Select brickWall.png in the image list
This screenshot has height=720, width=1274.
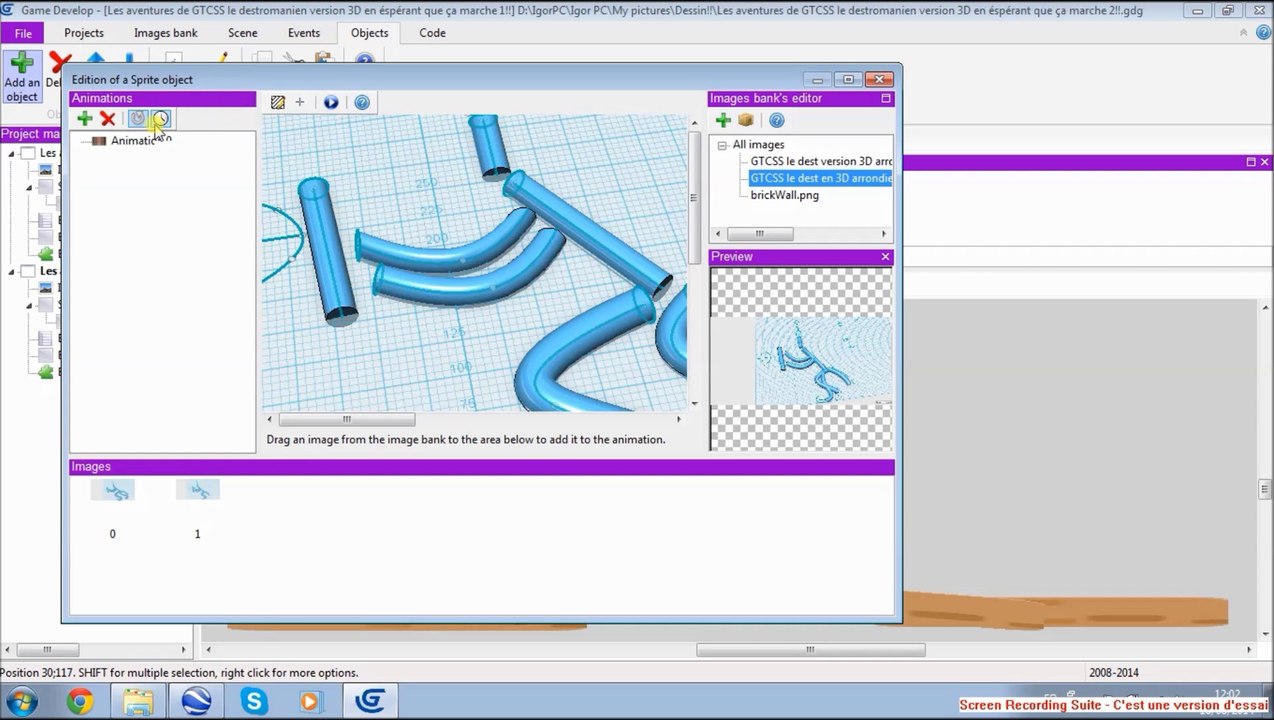coord(784,195)
